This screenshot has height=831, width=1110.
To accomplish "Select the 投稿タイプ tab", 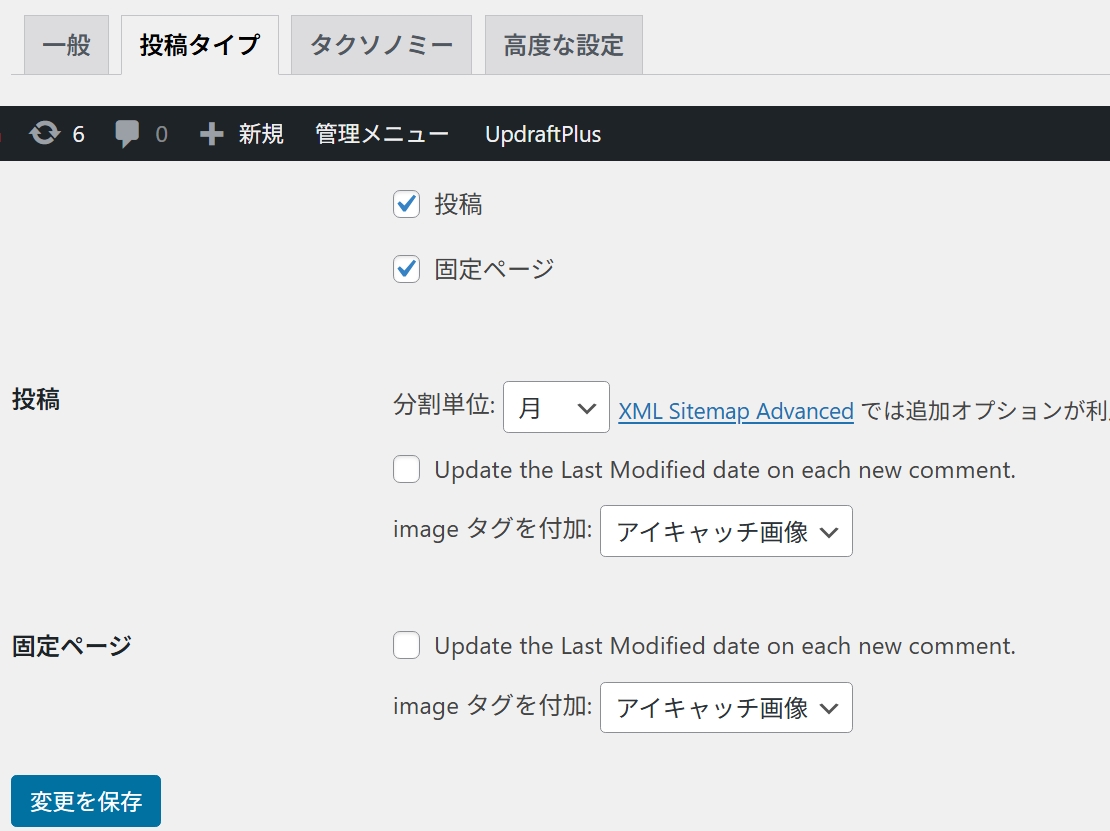I will coord(198,44).
